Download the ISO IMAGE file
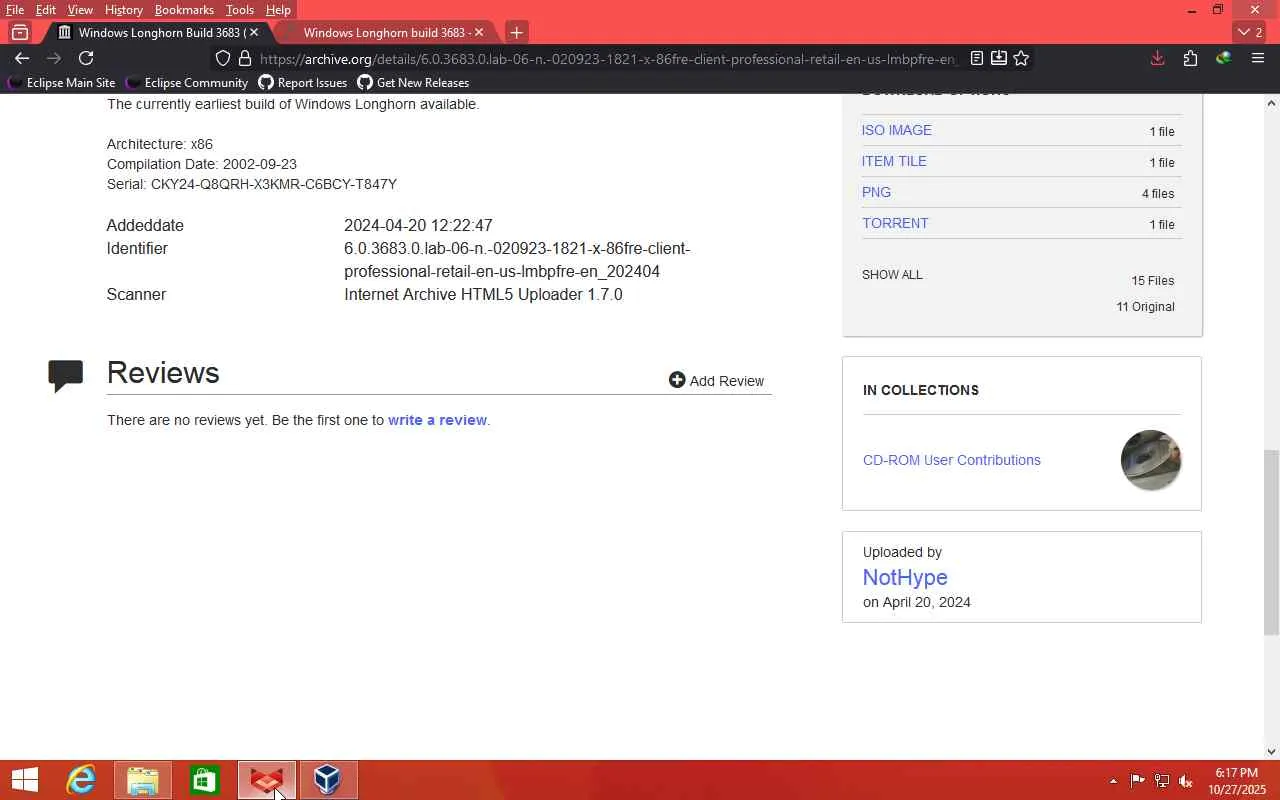The width and height of the screenshot is (1280, 800). (896, 130)
